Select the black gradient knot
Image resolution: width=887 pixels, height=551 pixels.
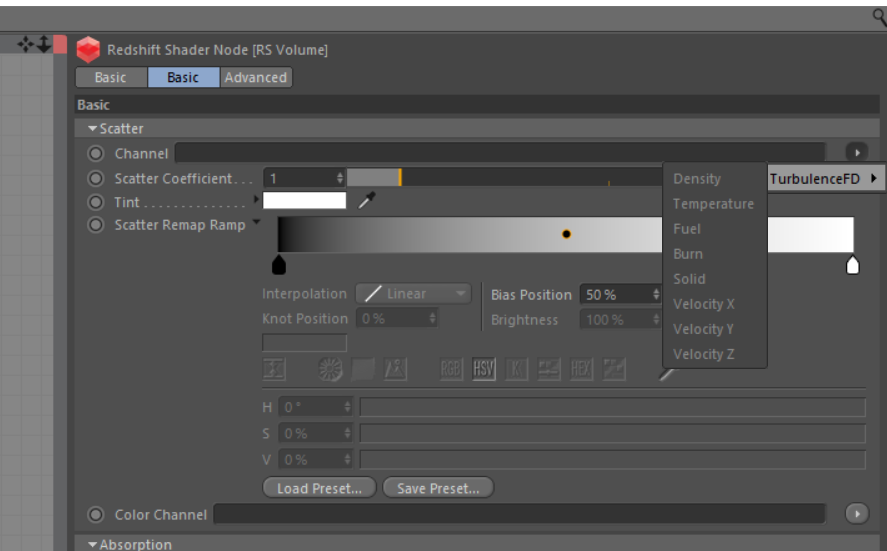[x=279, y=265]
